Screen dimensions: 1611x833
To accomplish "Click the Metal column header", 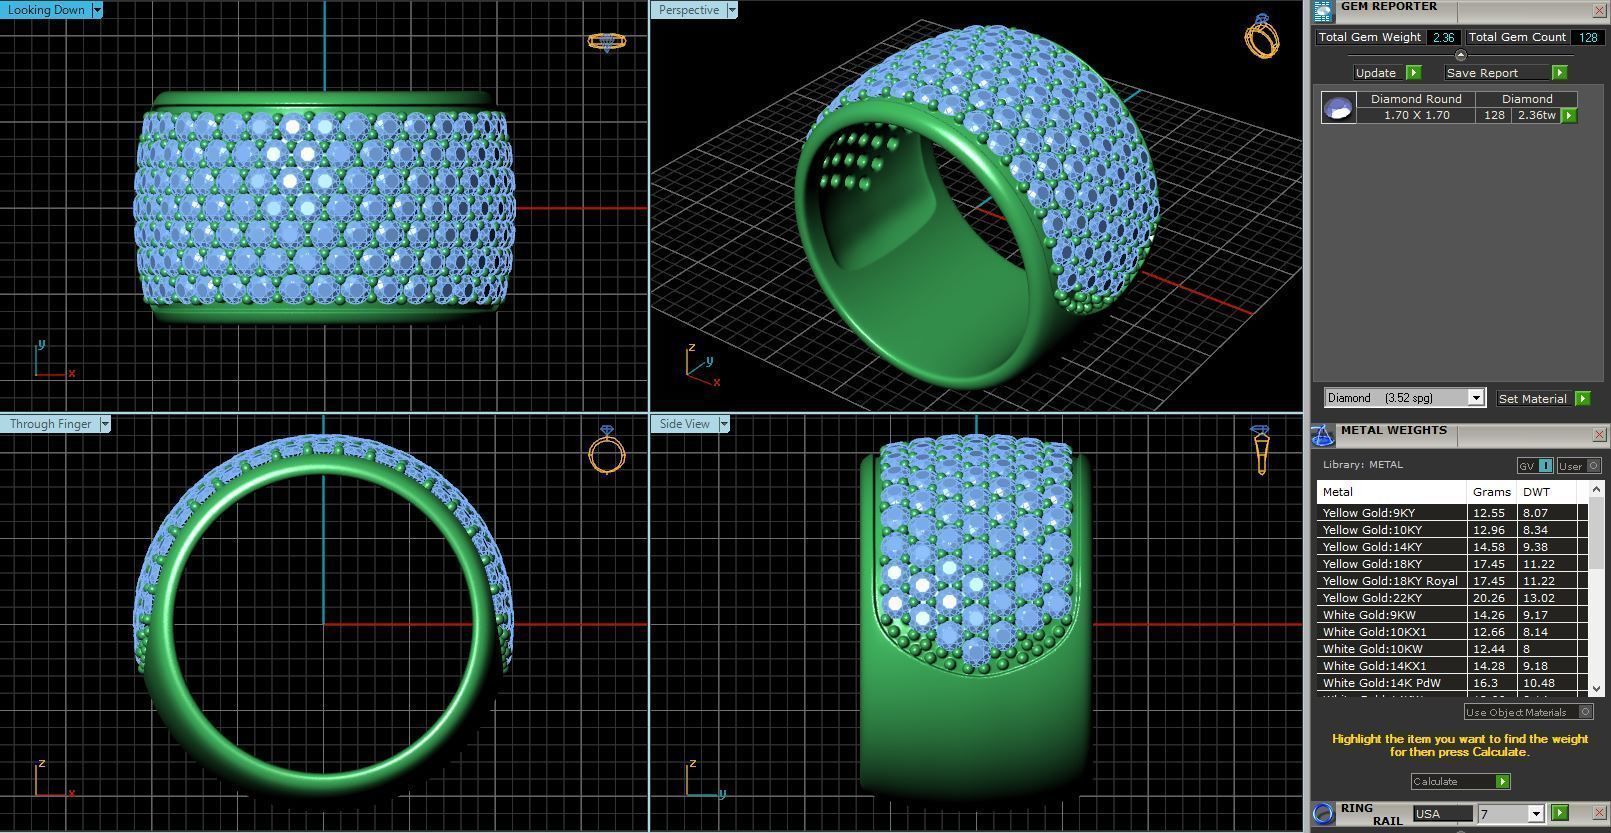I will pyautogui.click(x=1392, y=492).
